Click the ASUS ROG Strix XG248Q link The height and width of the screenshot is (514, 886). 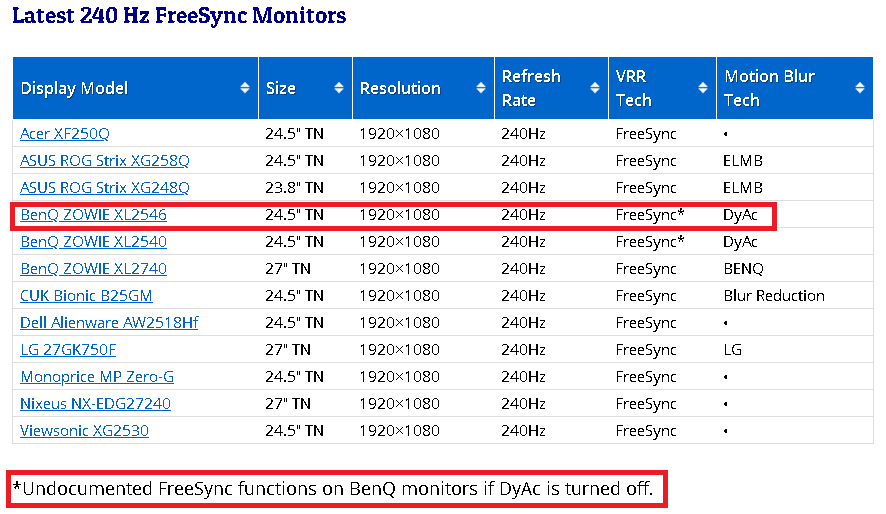(x=105, y=187)
